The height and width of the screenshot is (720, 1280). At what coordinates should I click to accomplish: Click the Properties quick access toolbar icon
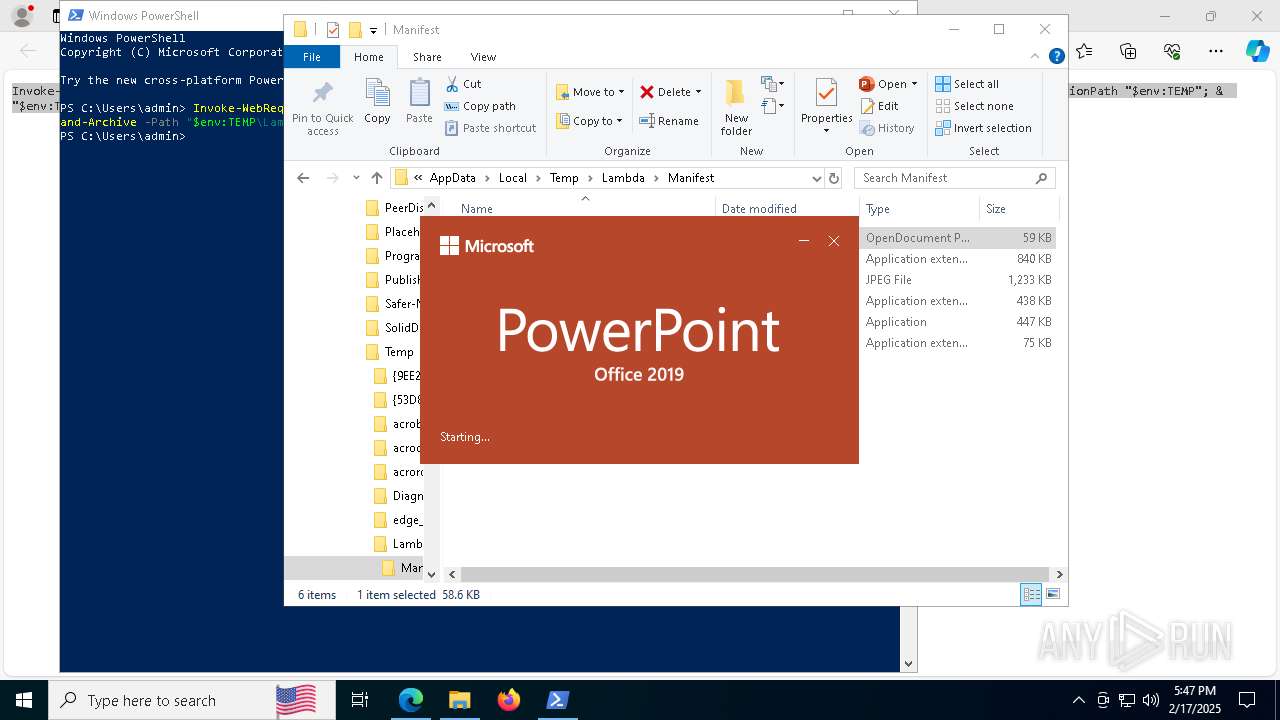point(333,30)
